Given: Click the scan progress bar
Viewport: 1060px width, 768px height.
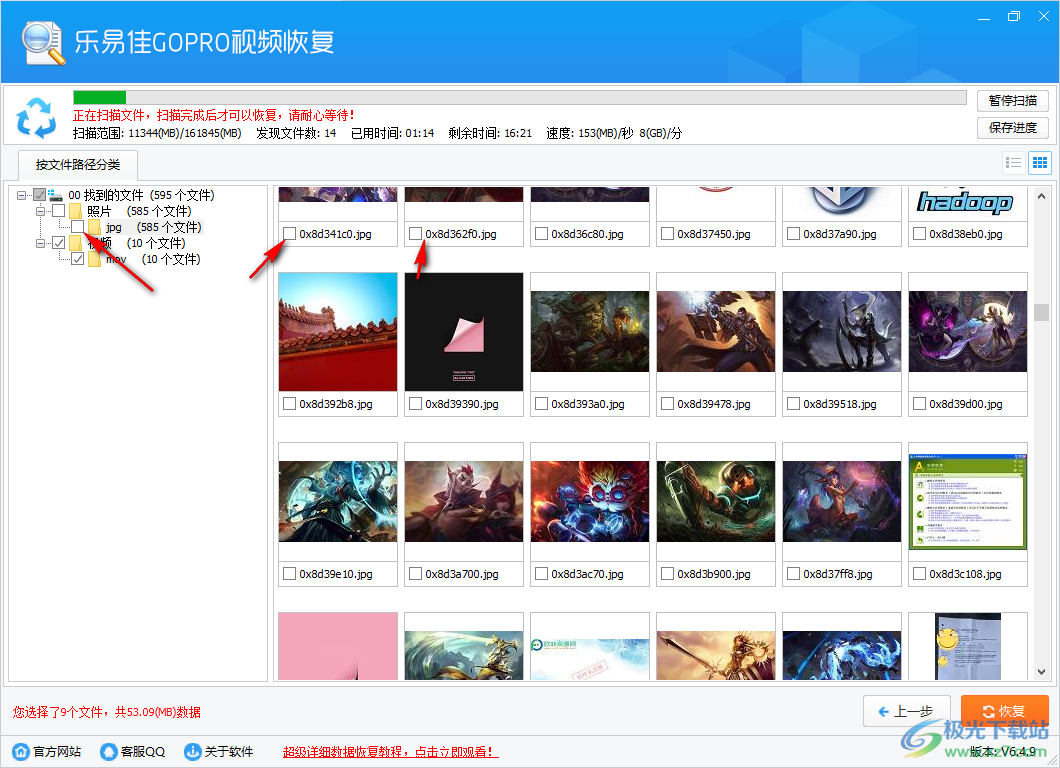Looking at the screenshot, I should tap(519, 97).
